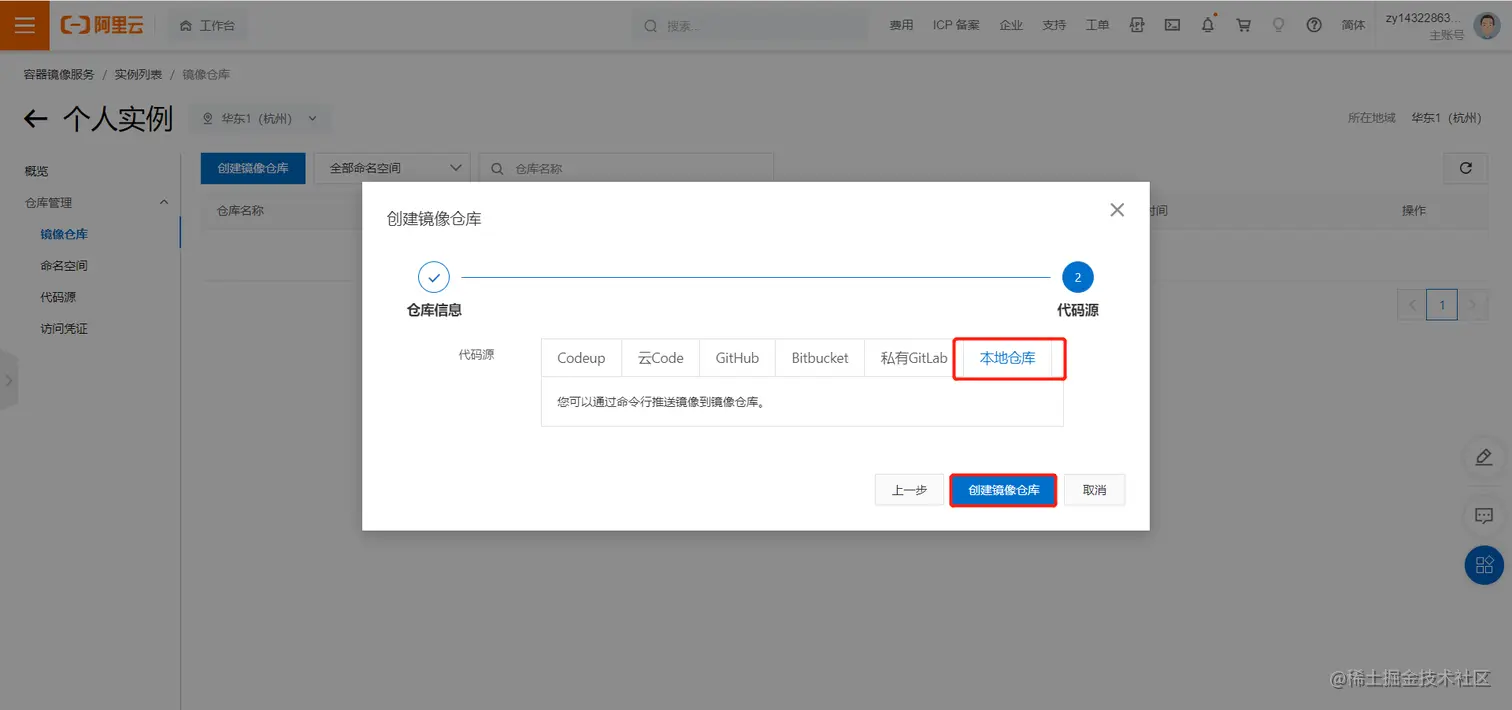The width and height of the screenshot is (1512, 710).
Task: Open the notifications bell
Action: [1208, 25]
